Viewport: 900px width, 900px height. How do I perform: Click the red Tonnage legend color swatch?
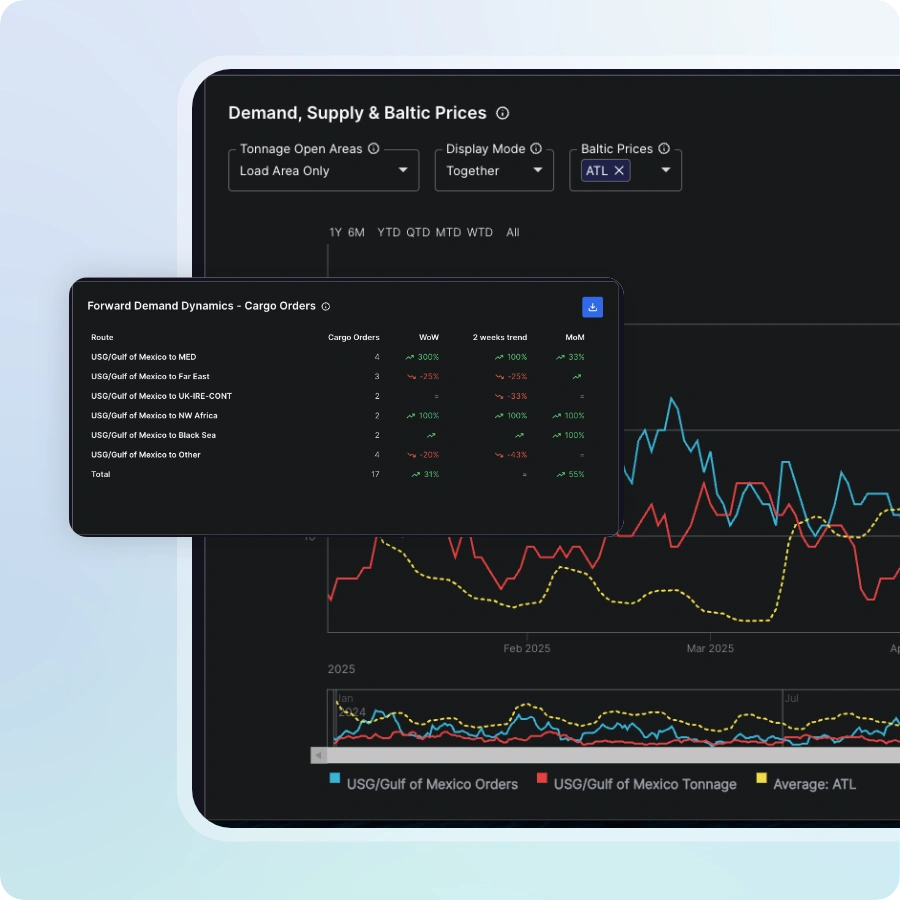point(542,778)
